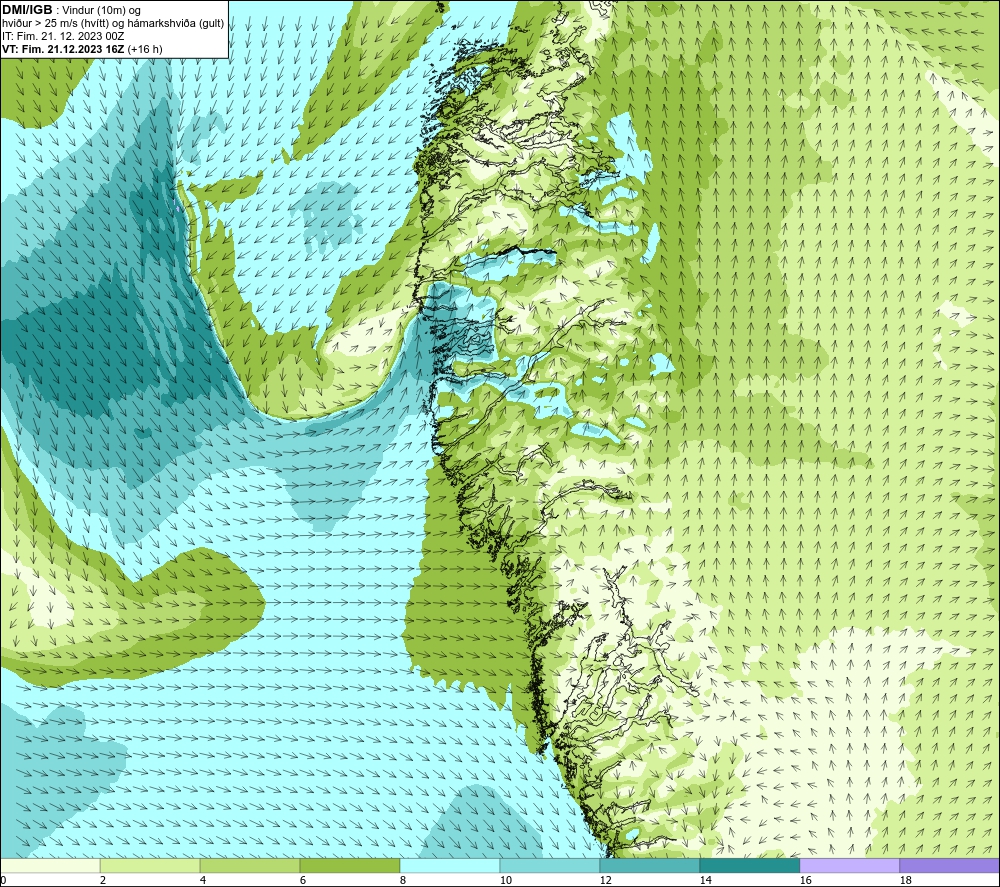This screenshot has height=887, width=1000.
Task: Click the 0–2 m/s pale color swatch
Action: (x=50, y=866)
